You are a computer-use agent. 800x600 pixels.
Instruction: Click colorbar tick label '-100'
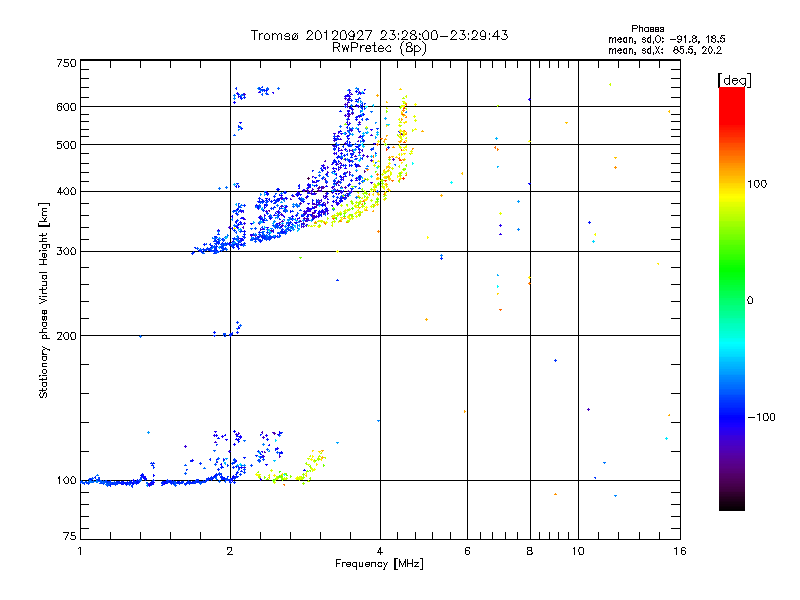(x=762, y=417)
